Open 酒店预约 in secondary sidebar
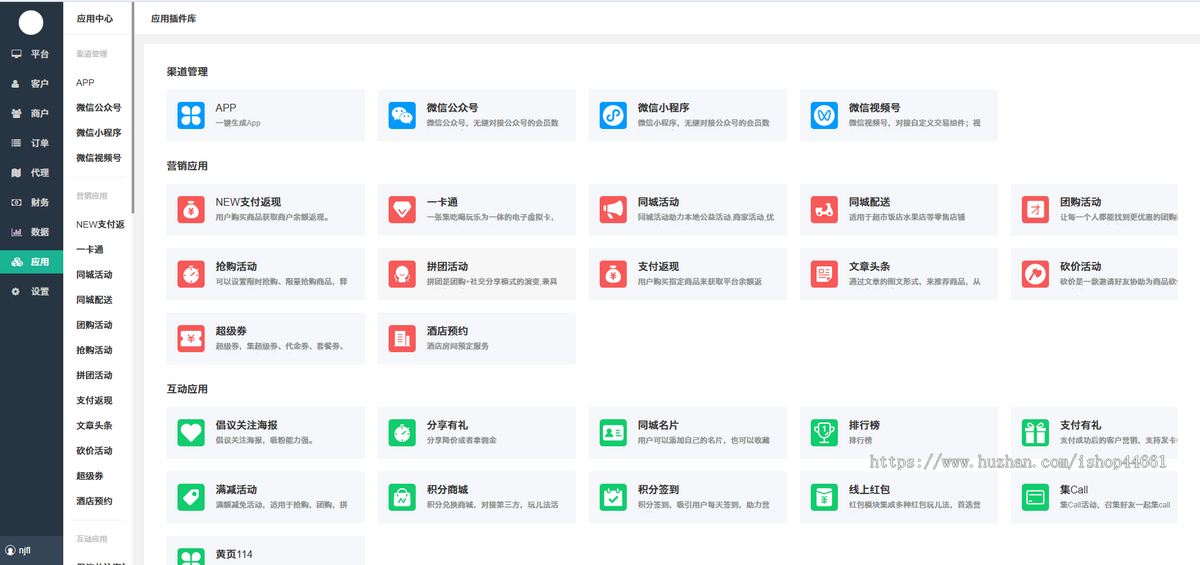 click(94, 501)
